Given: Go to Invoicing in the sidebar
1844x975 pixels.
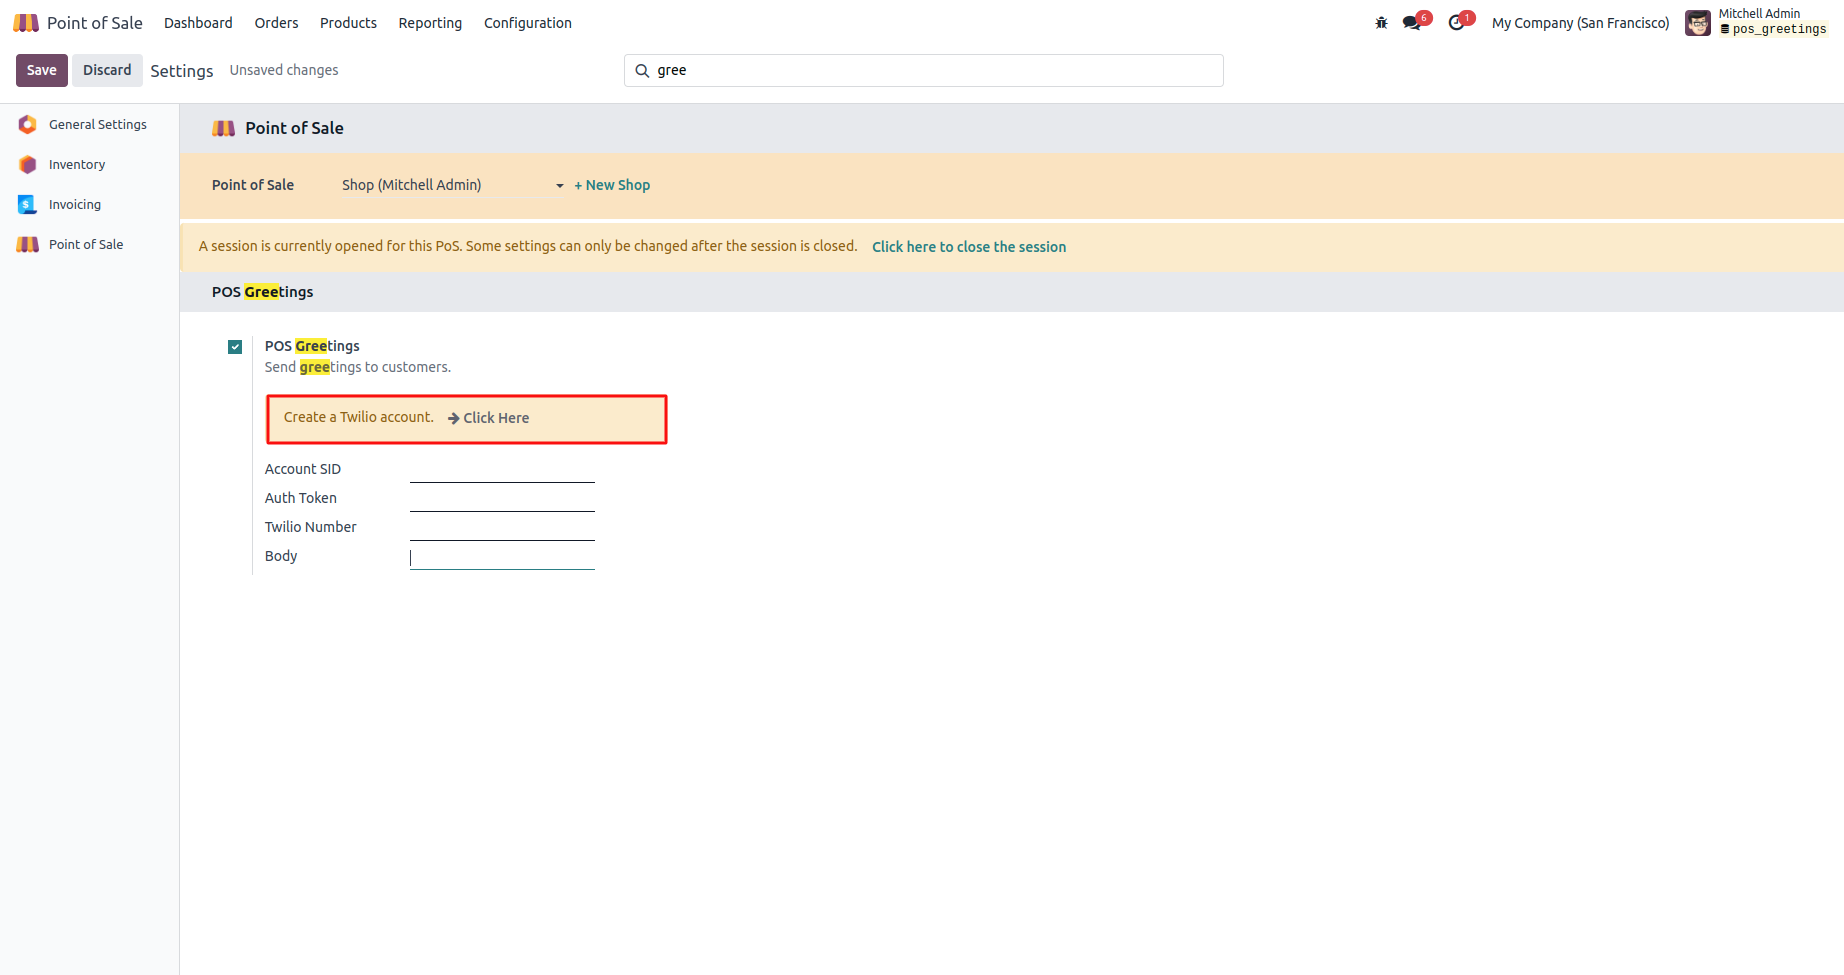Looking at the screenshot, I should pos(75,204).
